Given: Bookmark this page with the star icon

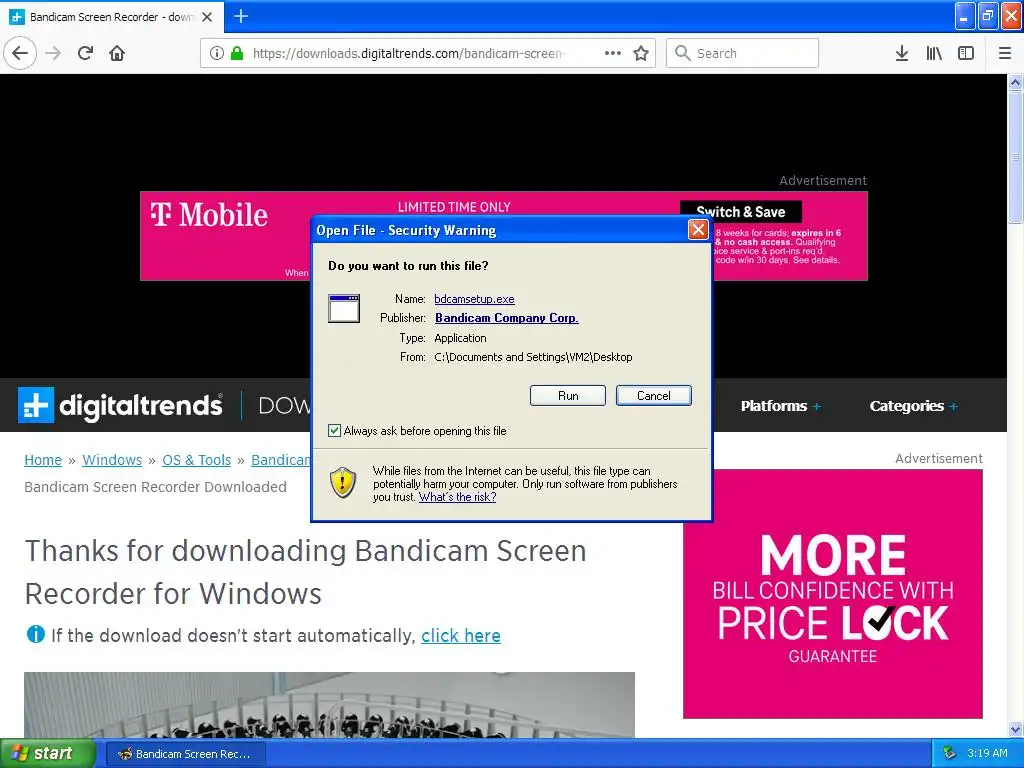Looking at the screenshot, I should point(641,53).
